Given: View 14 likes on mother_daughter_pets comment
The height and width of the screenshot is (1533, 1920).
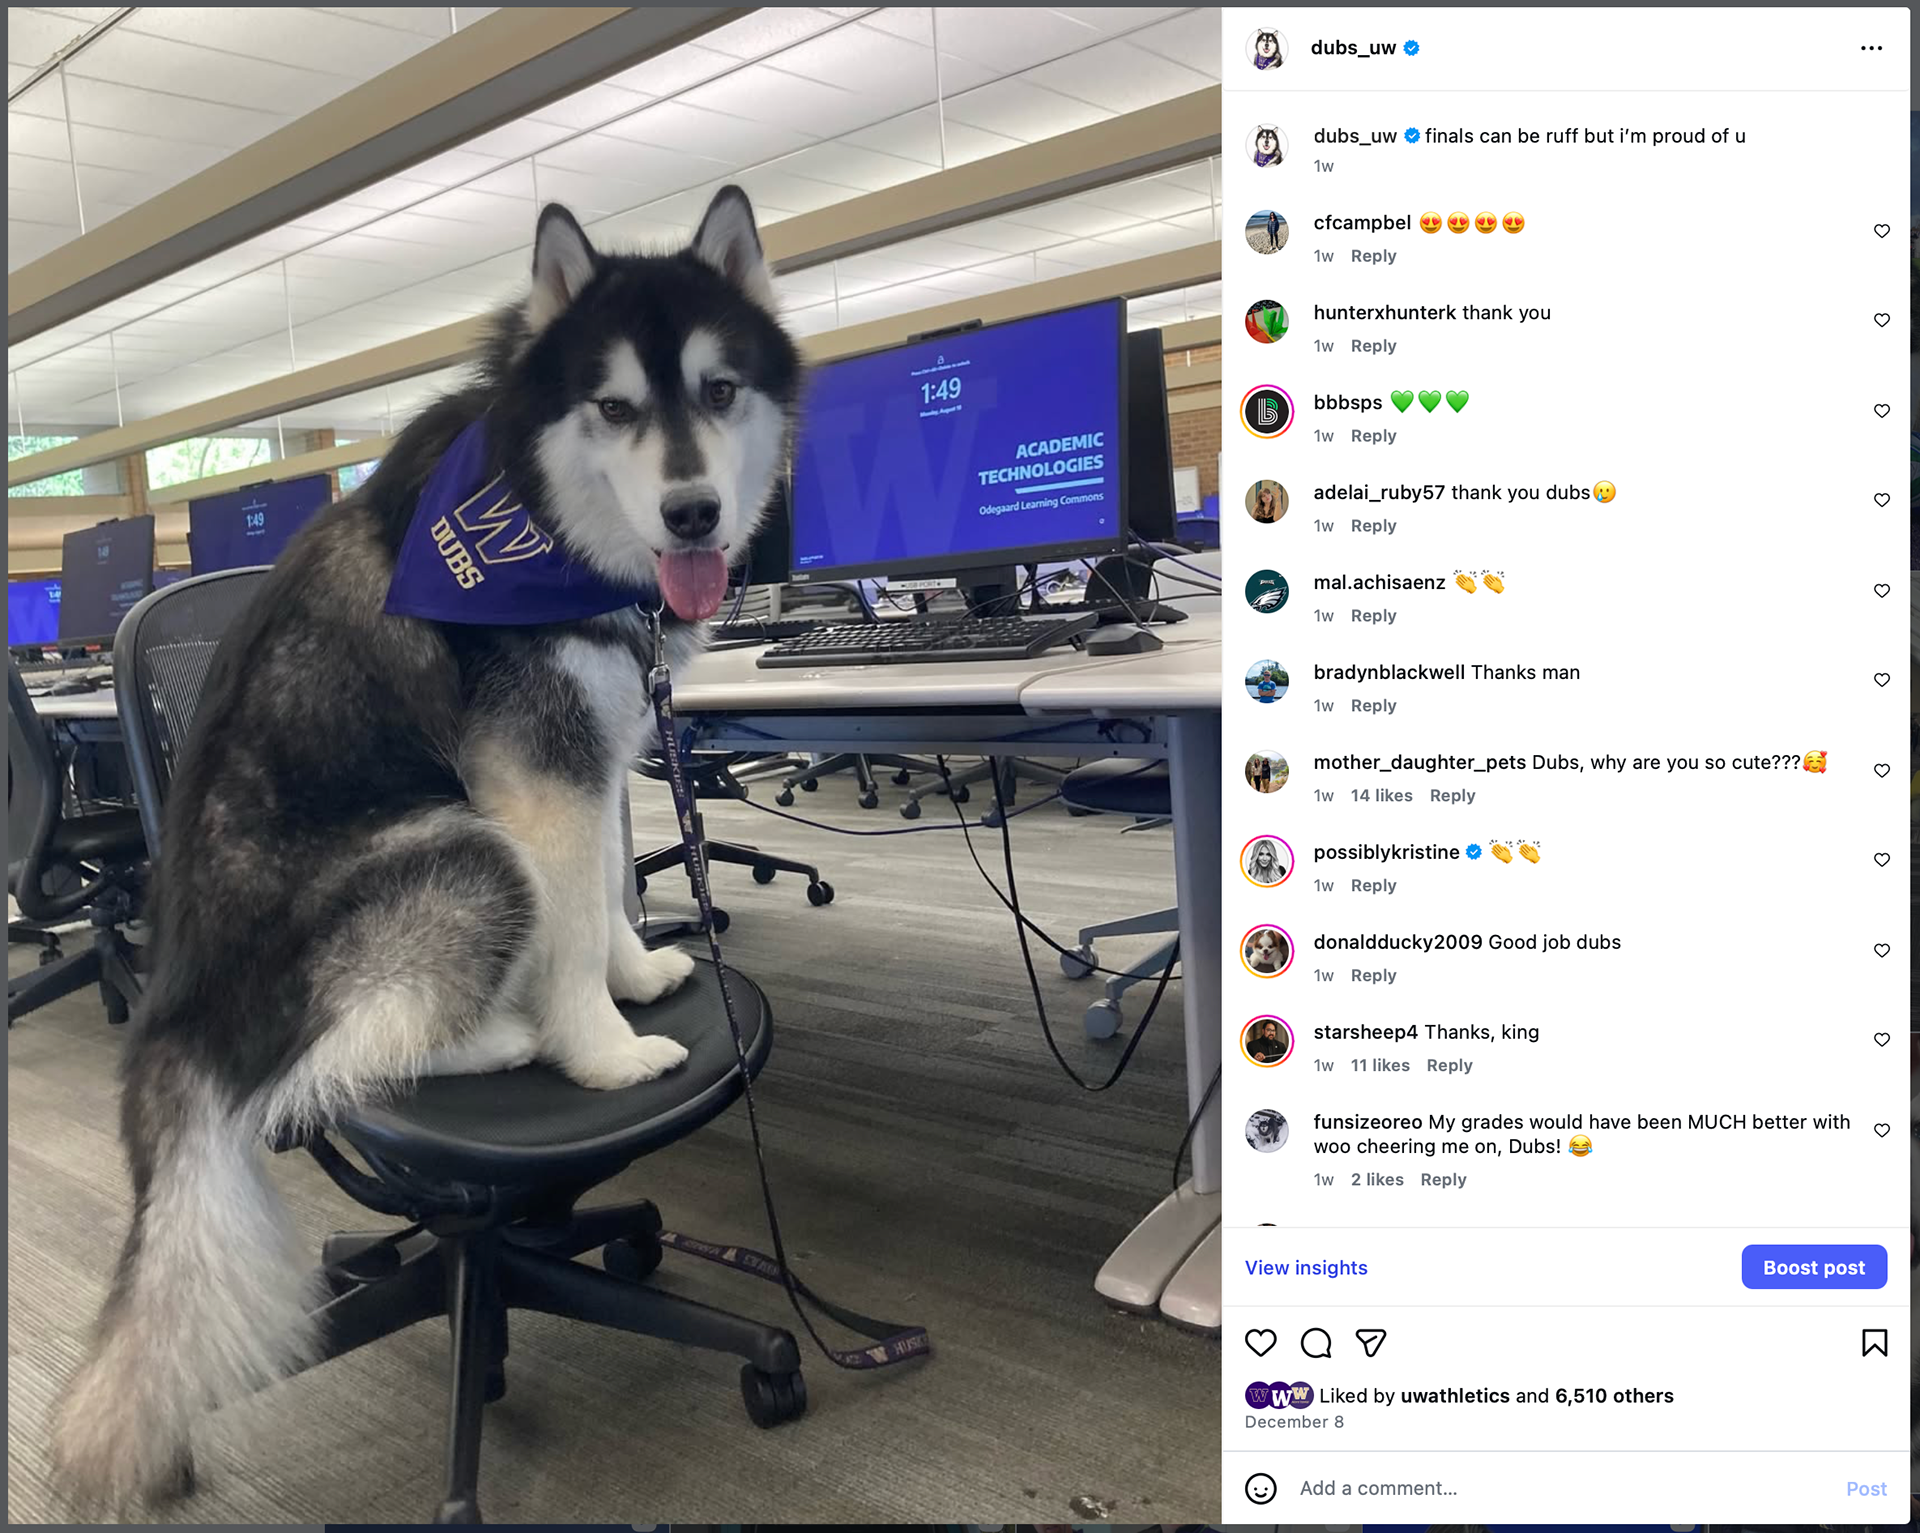Looking at the screenshot, I should [1381, 796].
